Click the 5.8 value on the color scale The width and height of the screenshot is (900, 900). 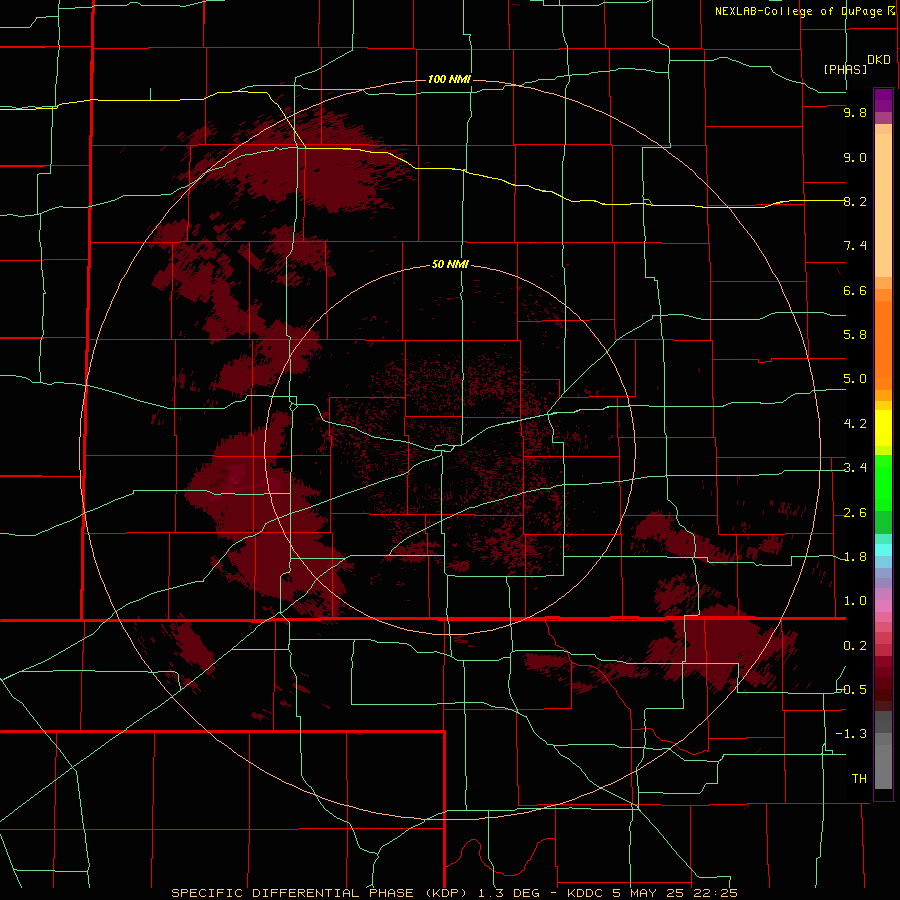[855, 335]
